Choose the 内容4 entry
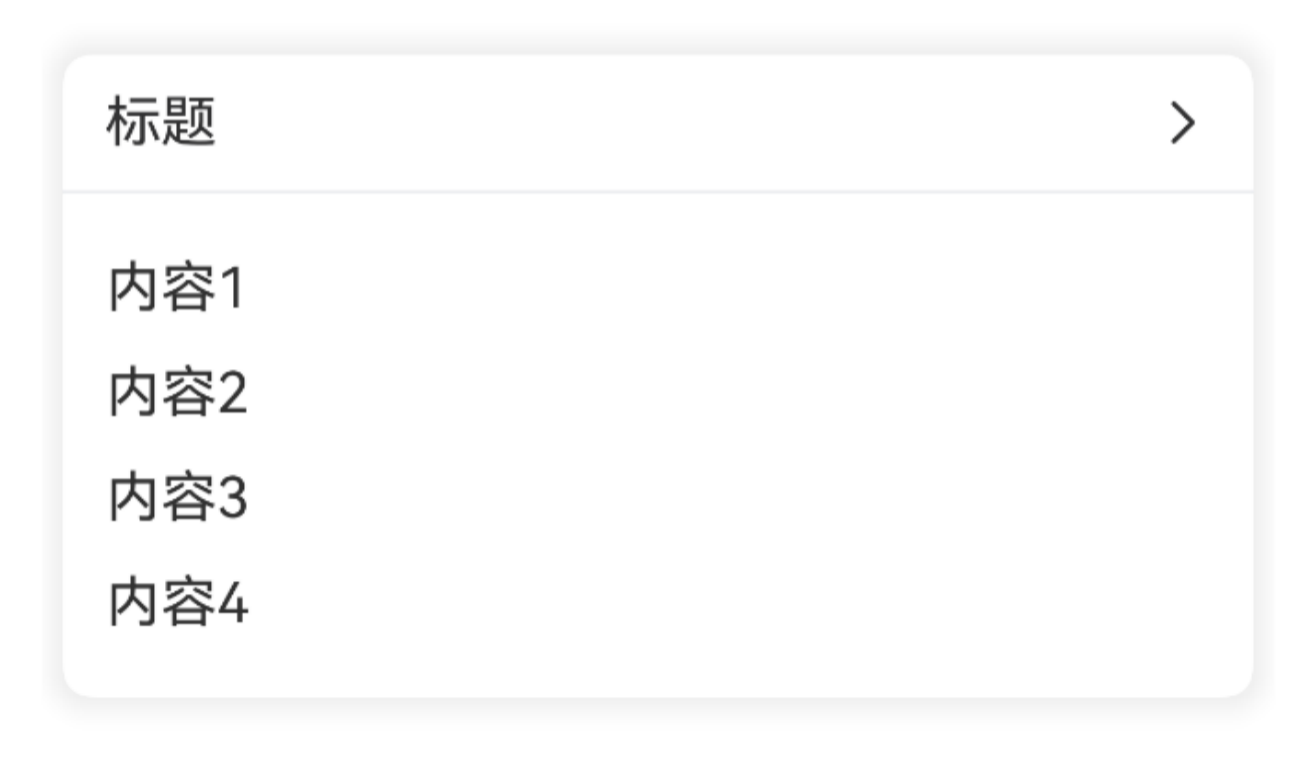The width and height of the screenshot is (1316, 758). pos(177,605)
